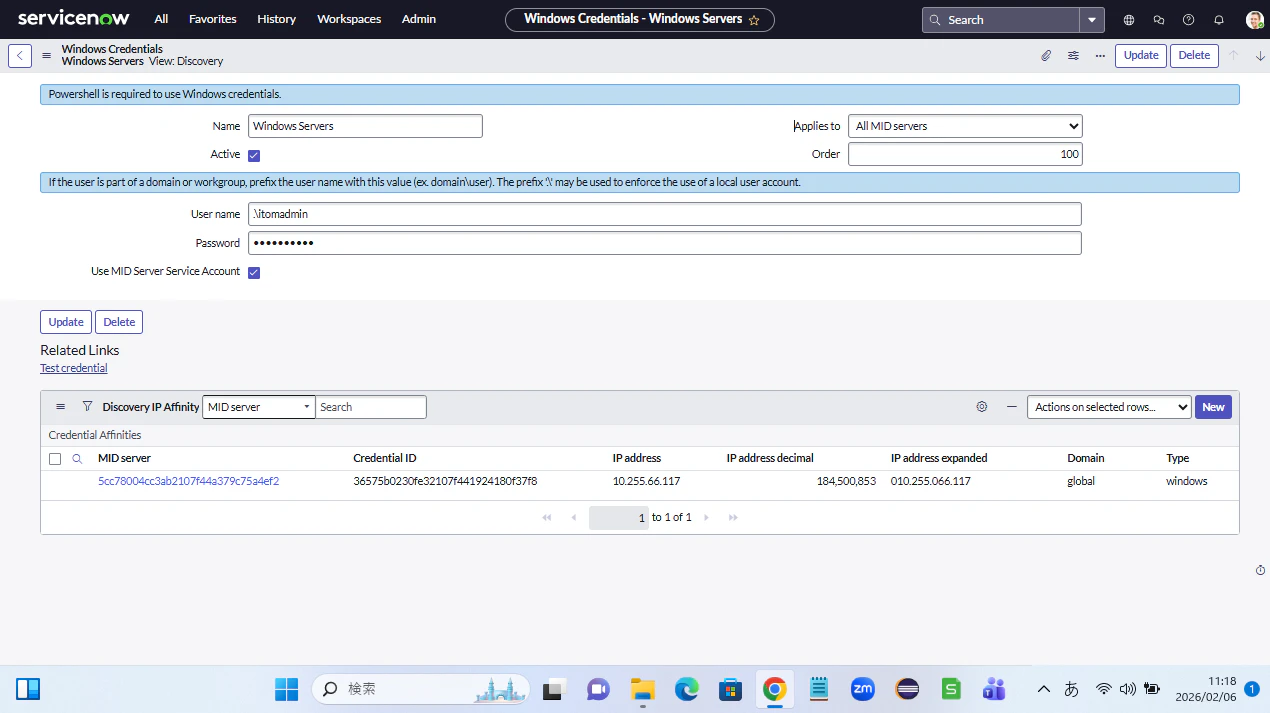Image resolution: width=1270 pixels, height=713 pixels.
Task: Open the personalize form settings icon
Action: 1073,56
